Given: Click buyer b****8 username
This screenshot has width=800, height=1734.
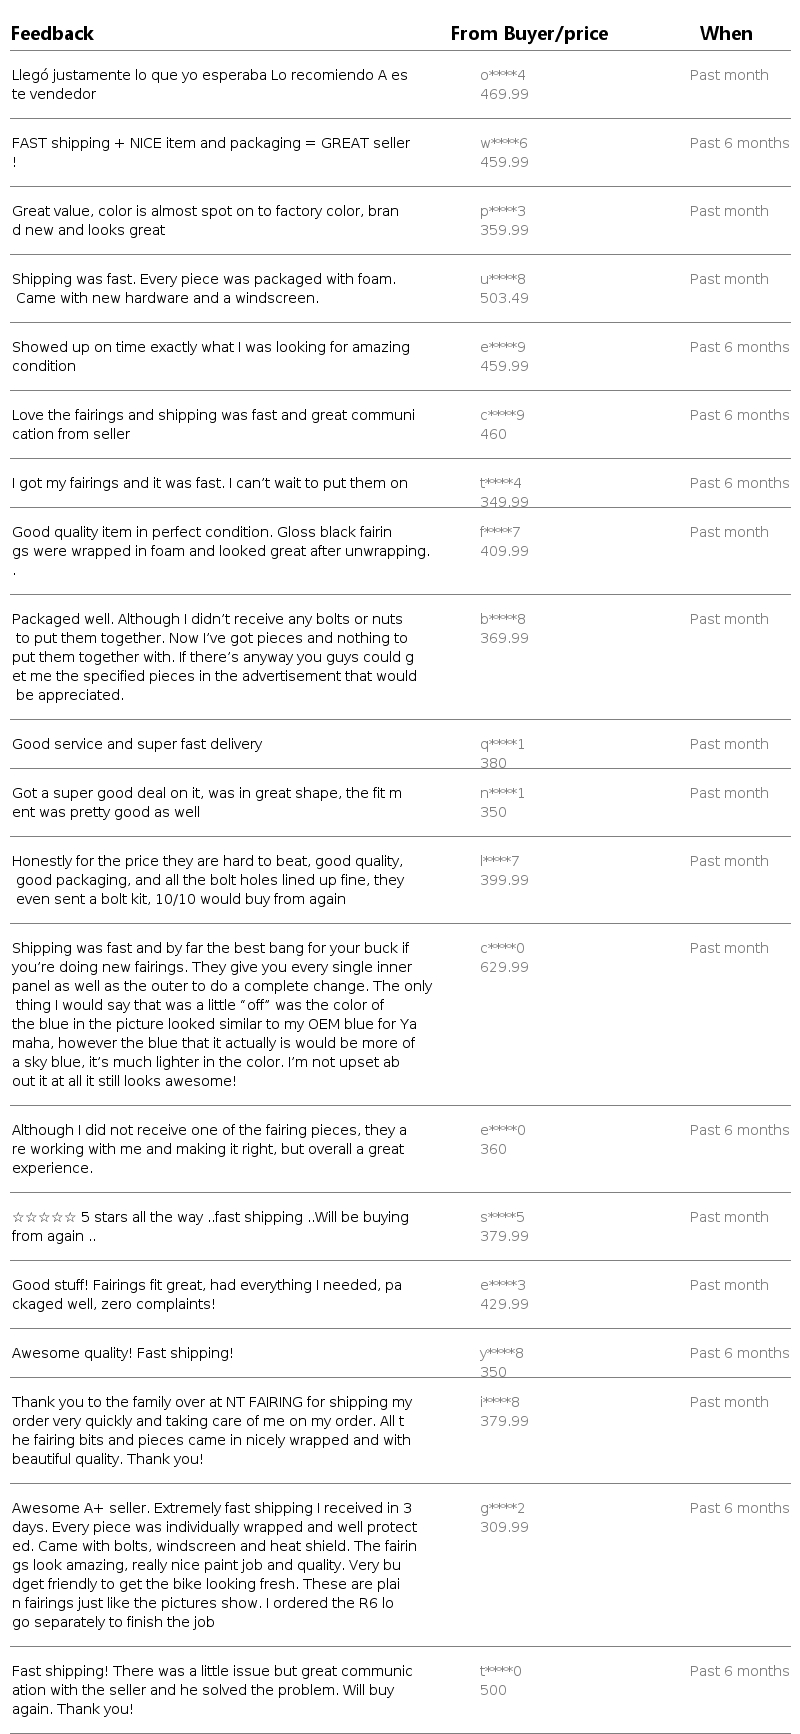Looking at the screenshot, I should [503, 619].
